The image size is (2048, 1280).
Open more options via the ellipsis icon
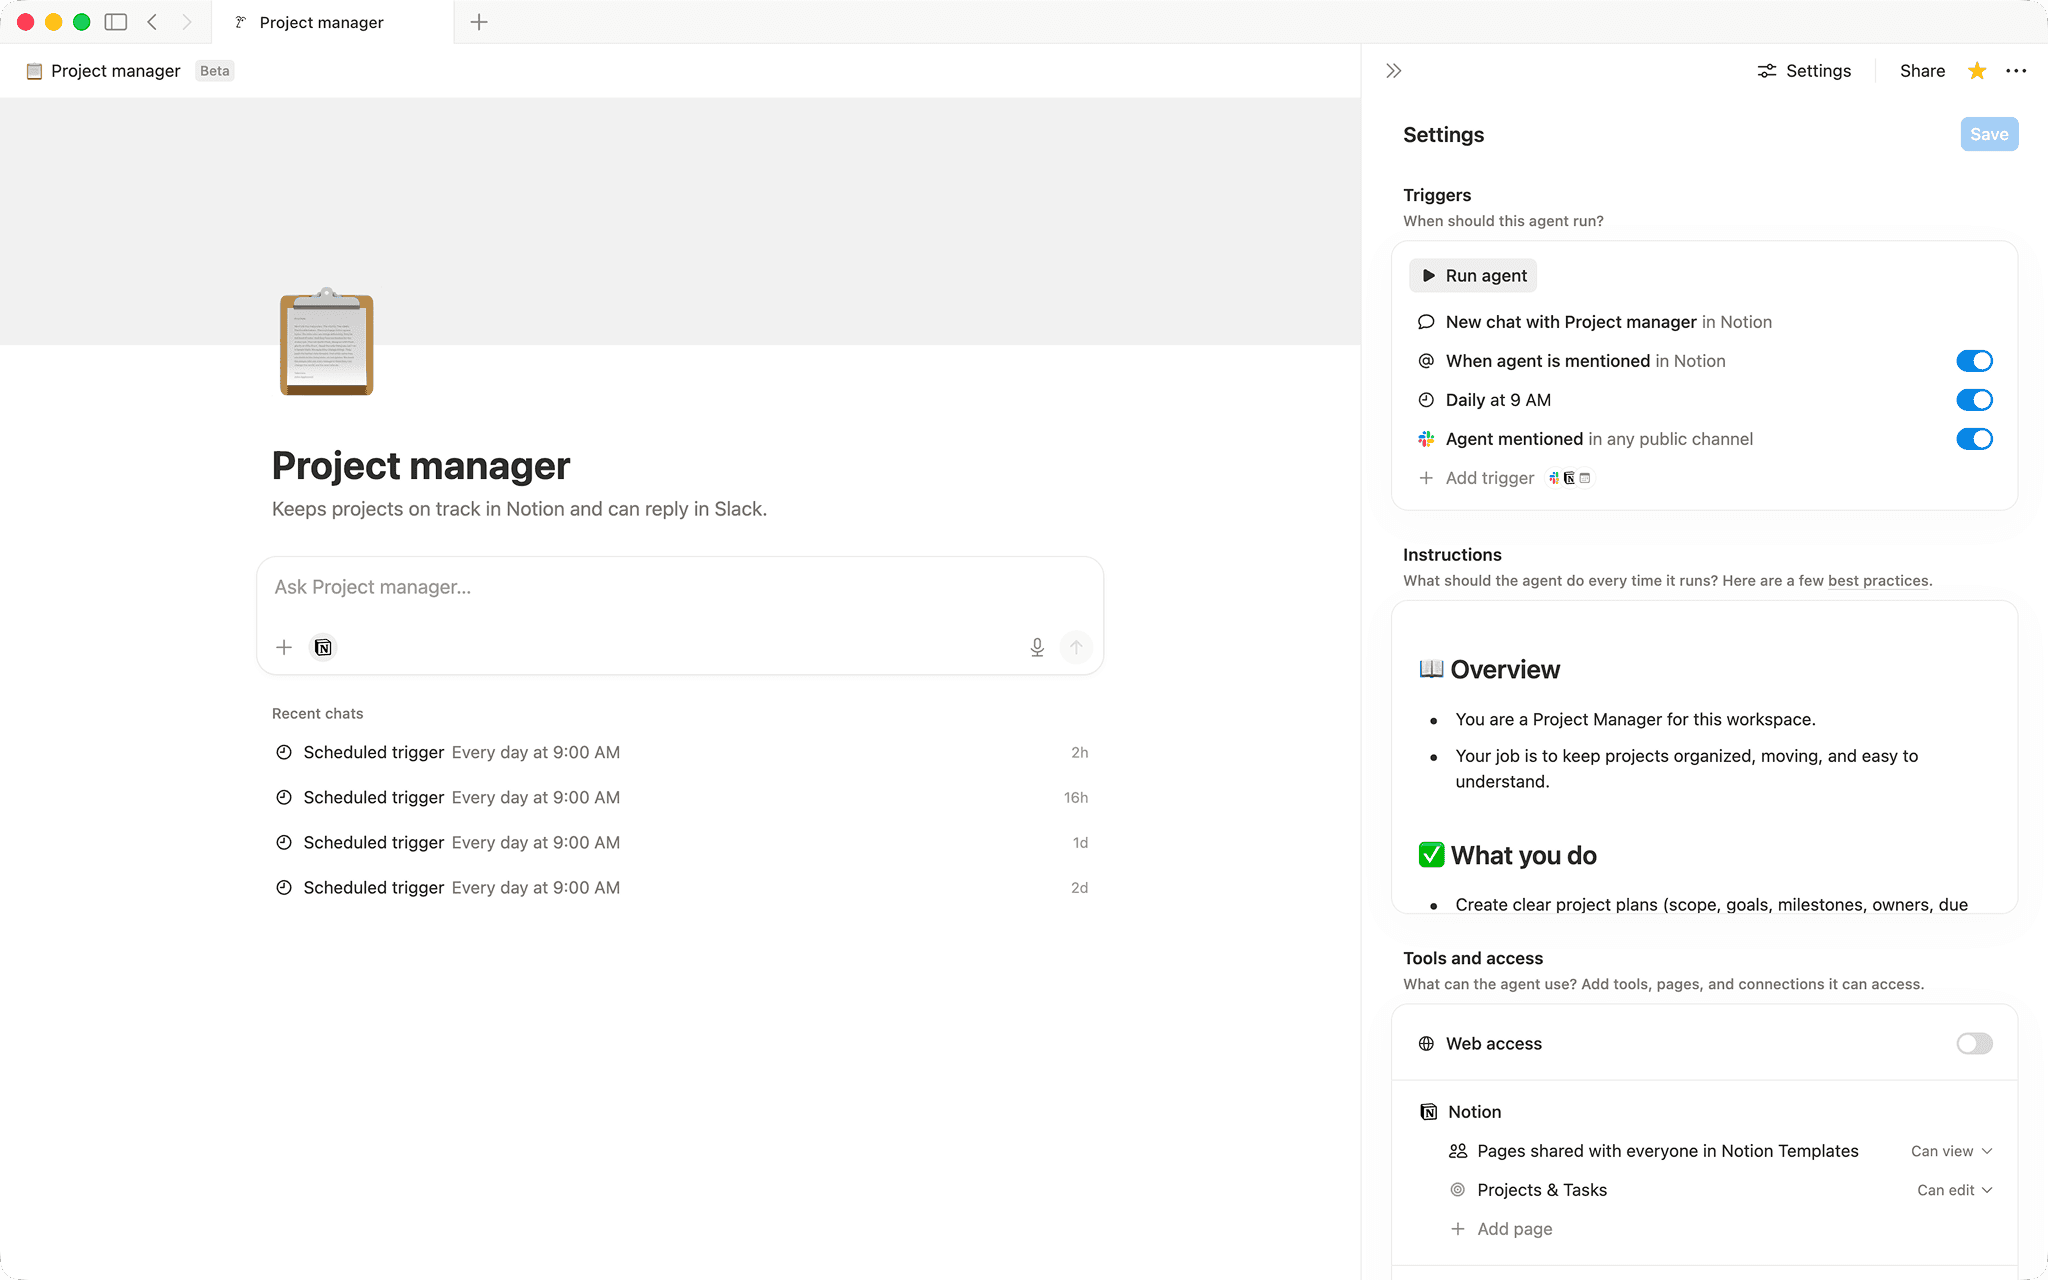click(2016, 70)
